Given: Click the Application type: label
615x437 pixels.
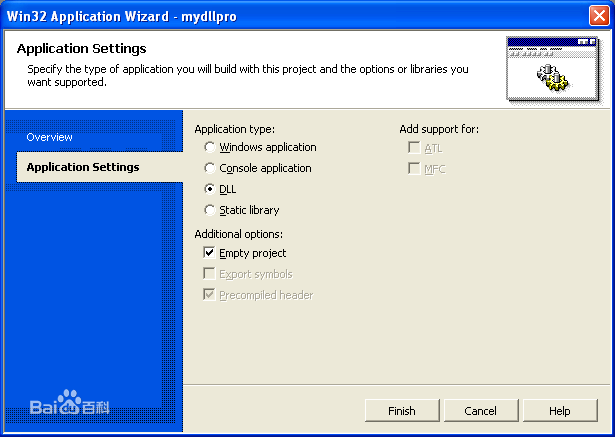Looking at the screenshot, I should [235, 129].
